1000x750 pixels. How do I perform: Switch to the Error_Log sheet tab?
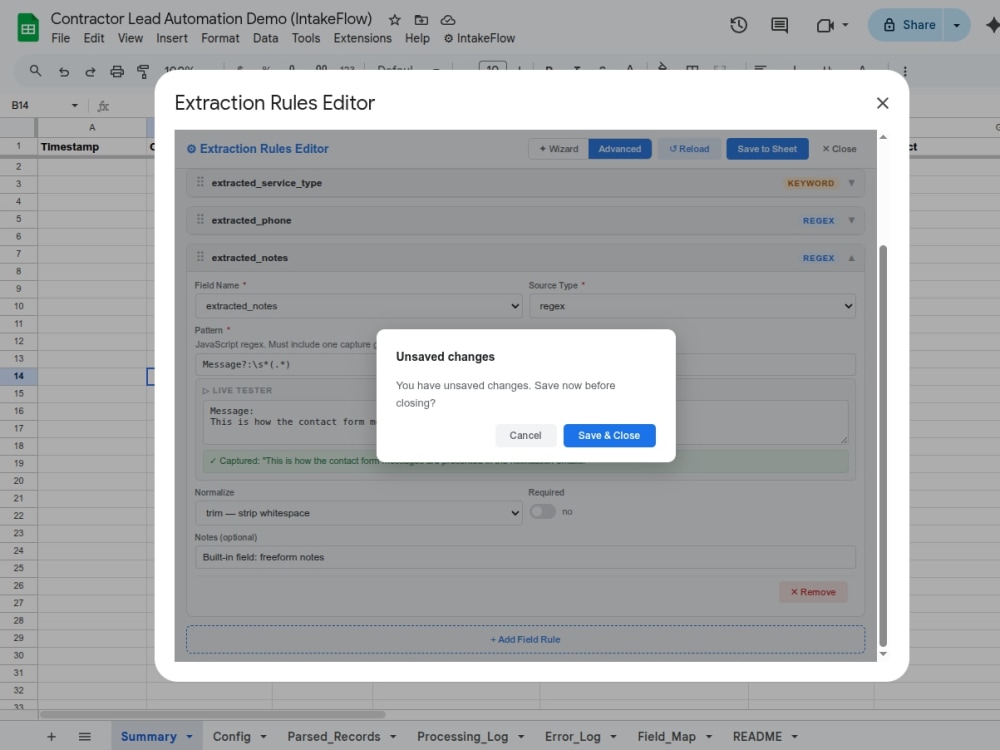[573, 737]
